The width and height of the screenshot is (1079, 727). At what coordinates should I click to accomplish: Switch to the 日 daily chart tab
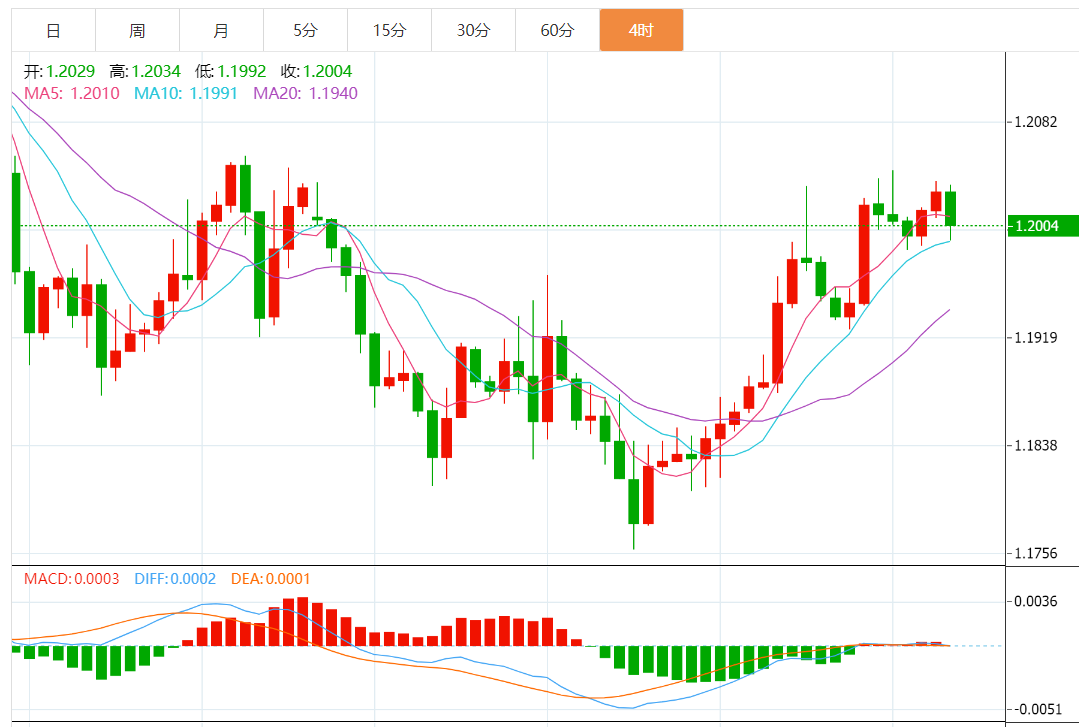pos(54,30)
